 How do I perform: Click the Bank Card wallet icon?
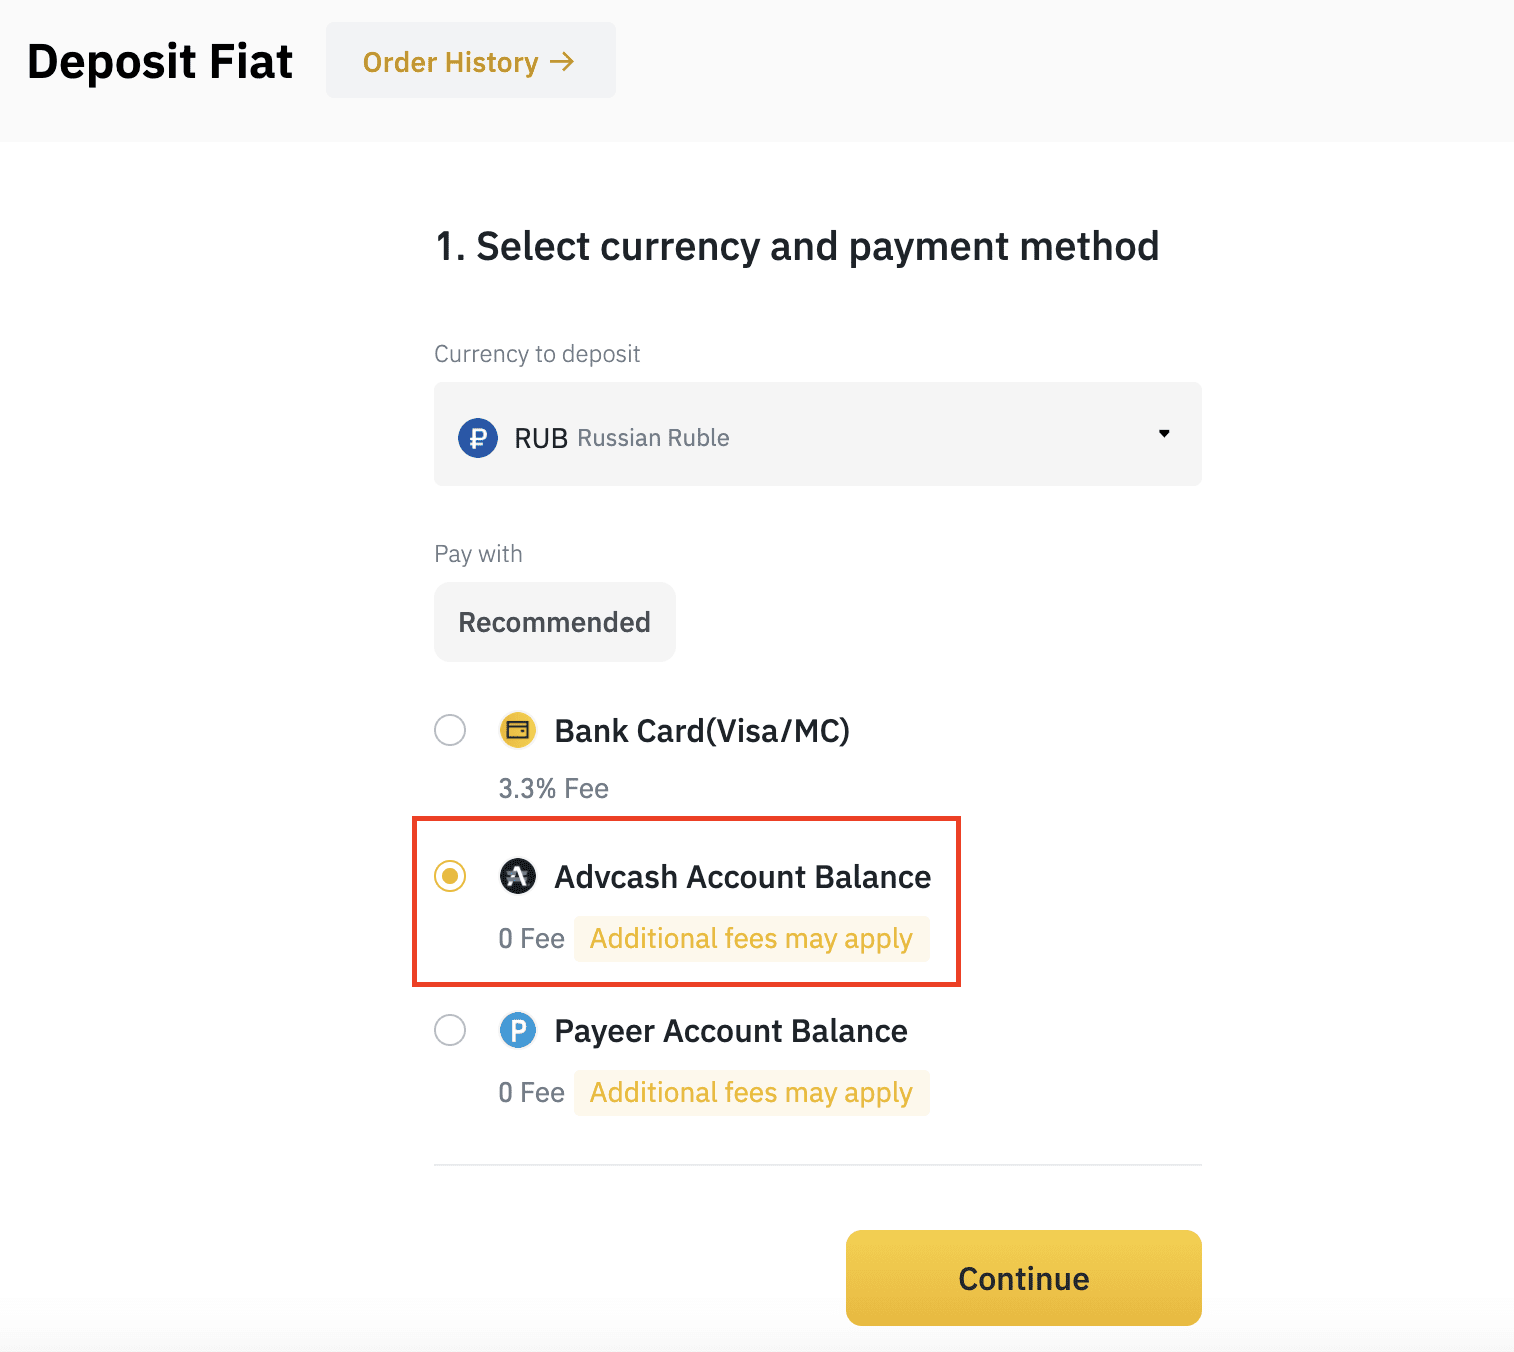[518, 730]
